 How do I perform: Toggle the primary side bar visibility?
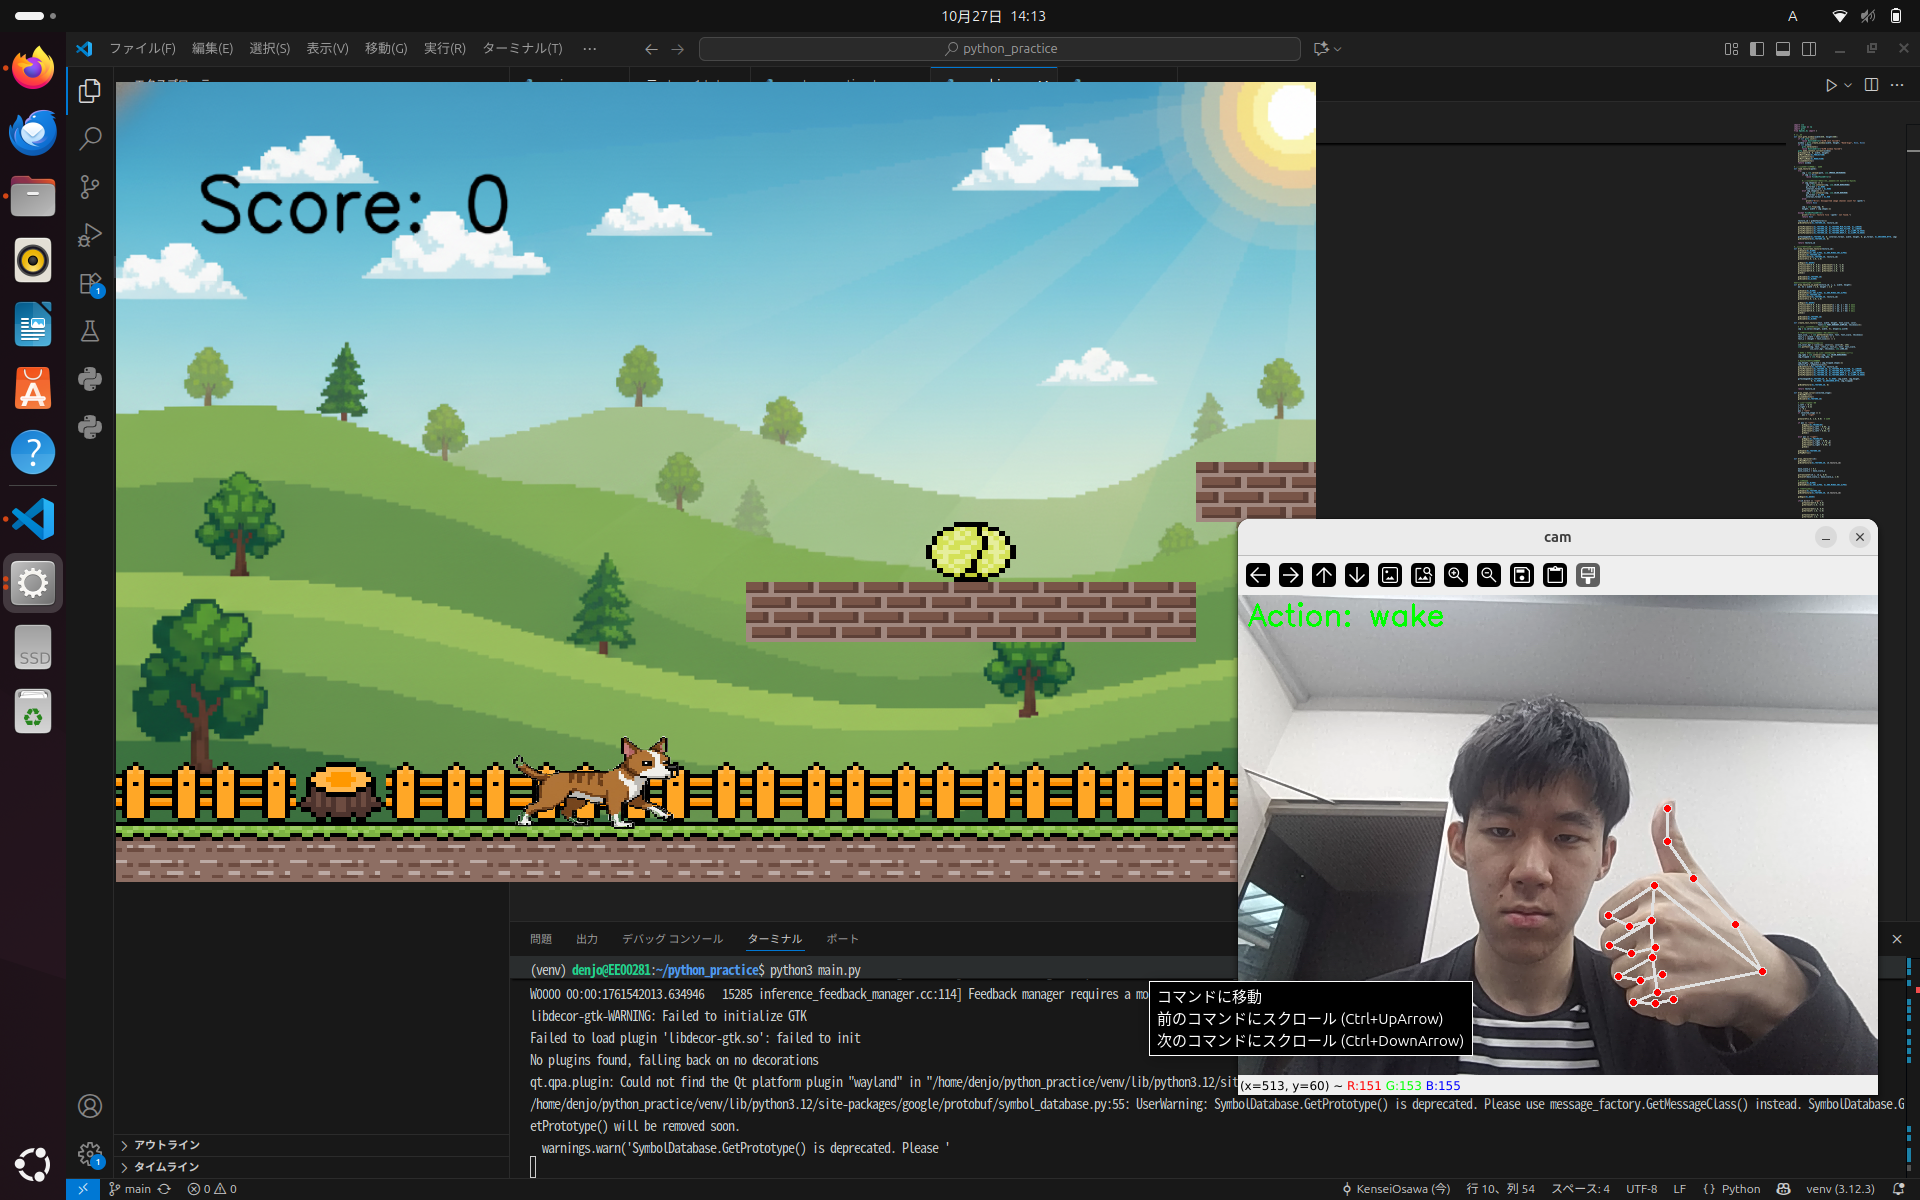click(1757, 48)
